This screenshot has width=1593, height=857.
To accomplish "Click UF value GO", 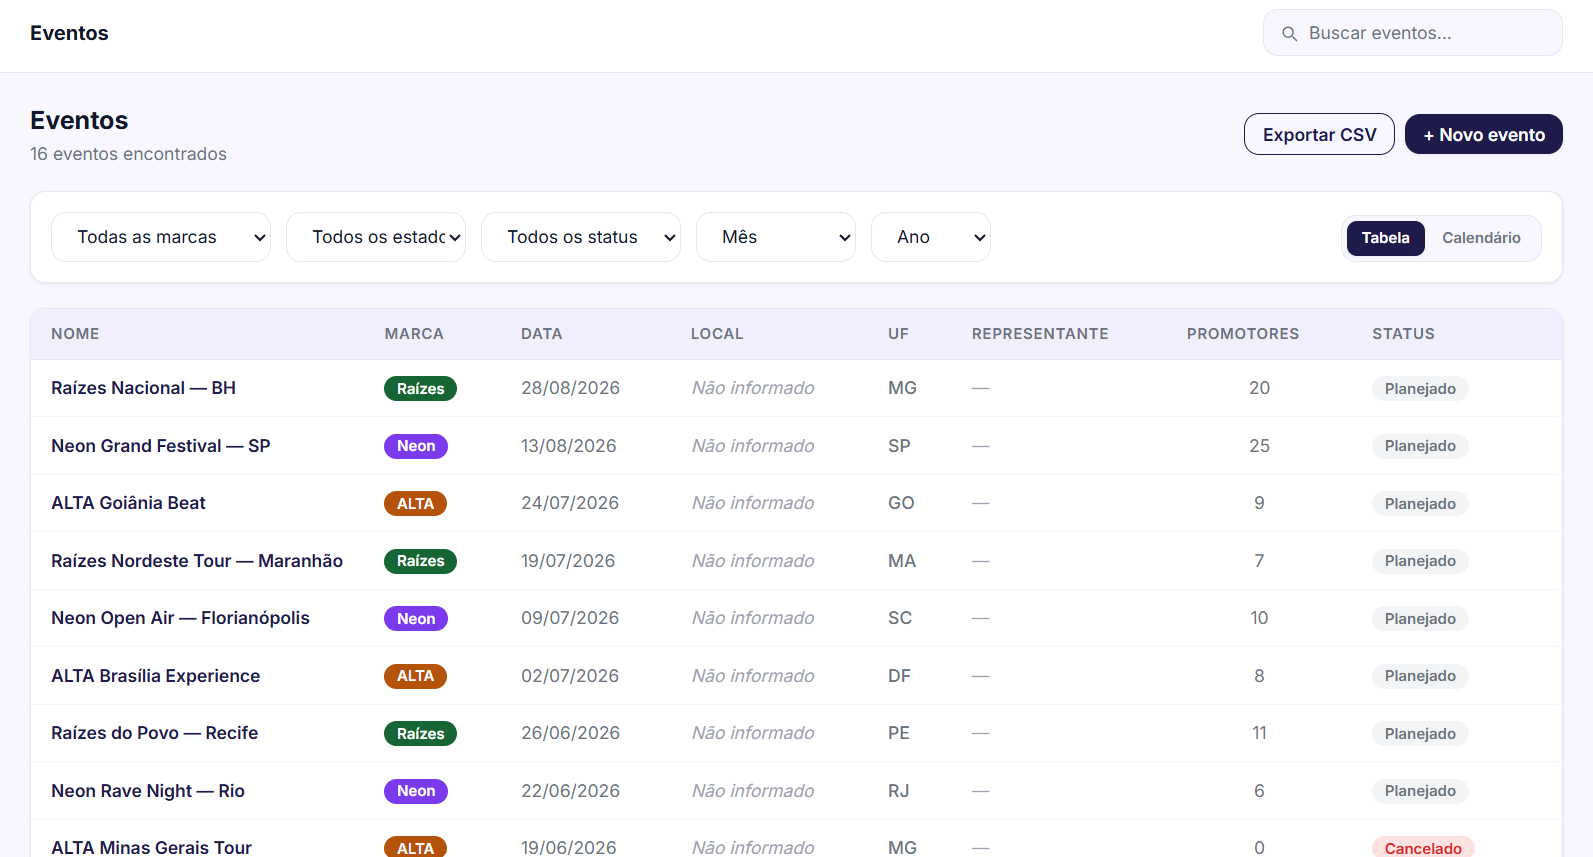I will click(x=901, y=503).
